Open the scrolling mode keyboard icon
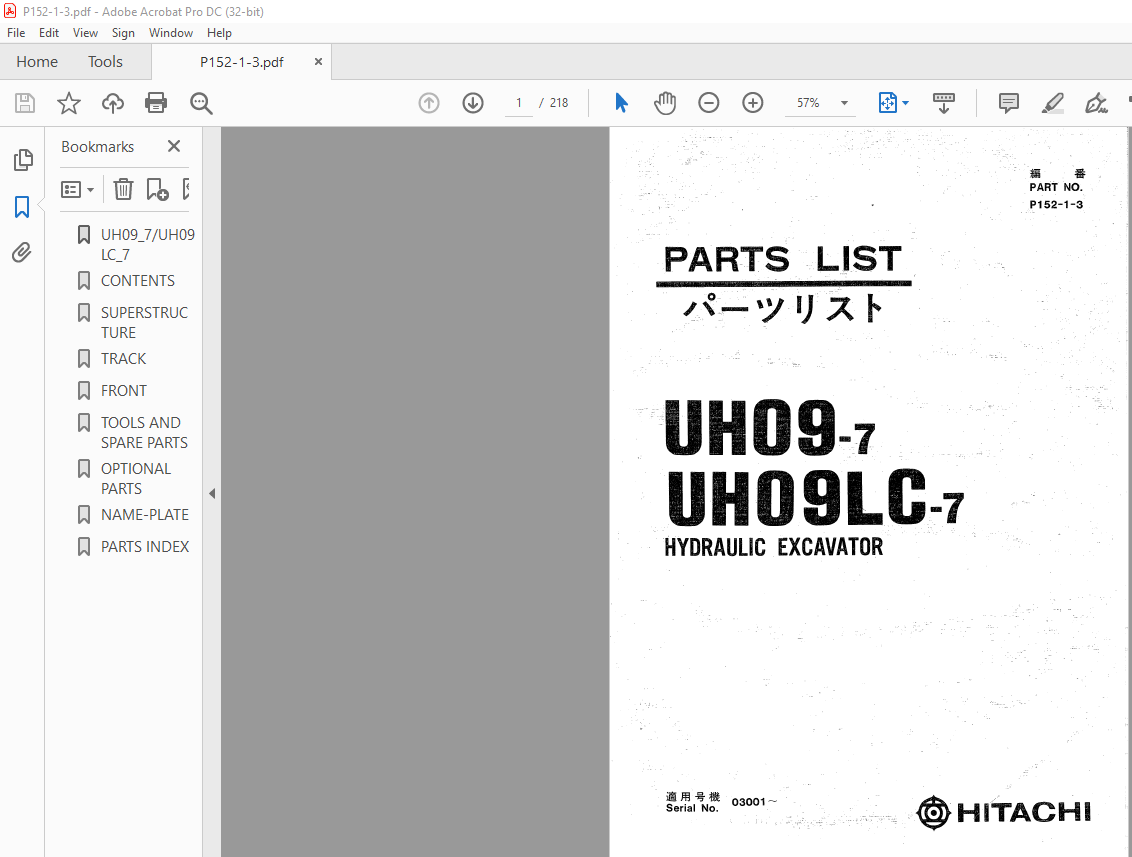 (x=944, y=103)
